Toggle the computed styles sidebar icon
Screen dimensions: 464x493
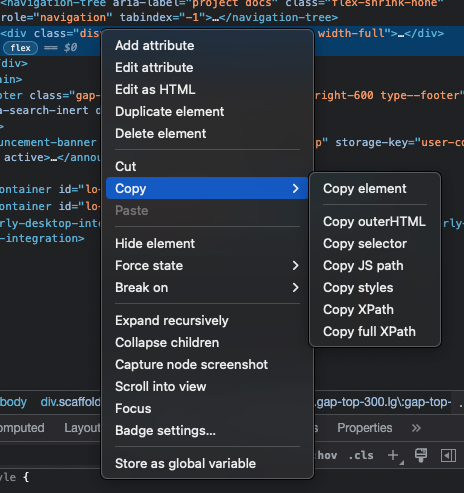(448, 455)
